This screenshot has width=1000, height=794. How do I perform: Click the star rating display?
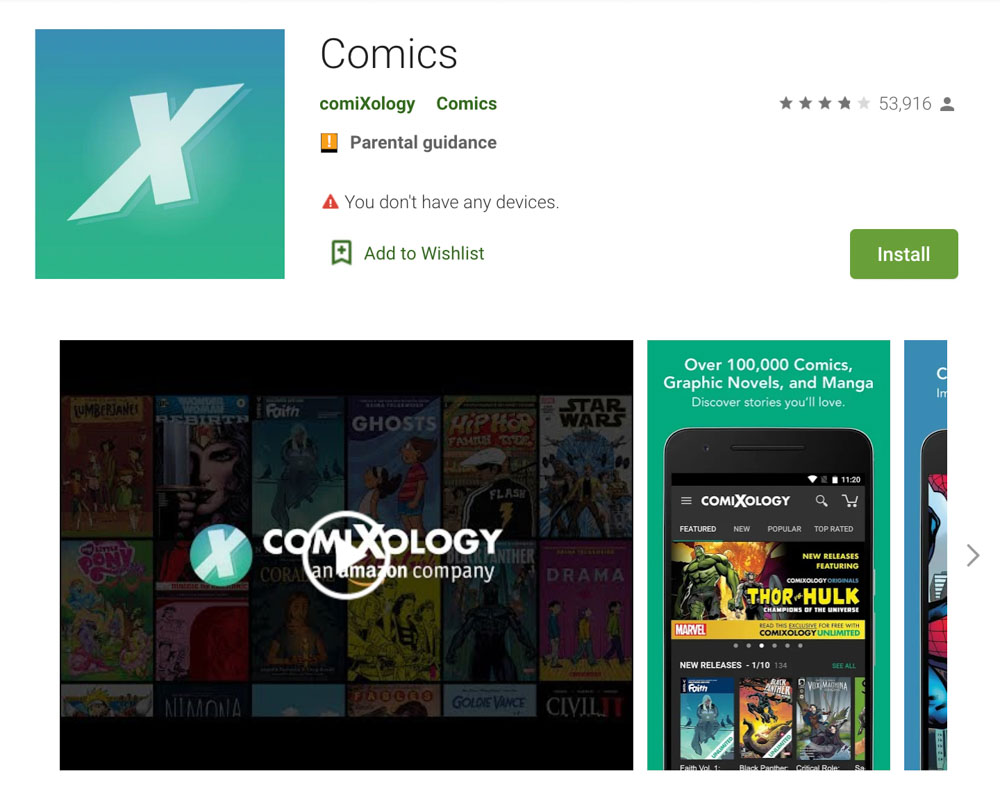tap(825, 103)
